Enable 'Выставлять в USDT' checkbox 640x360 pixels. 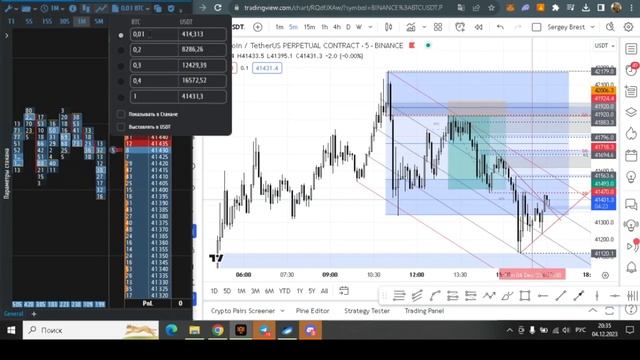coord(121,127)
